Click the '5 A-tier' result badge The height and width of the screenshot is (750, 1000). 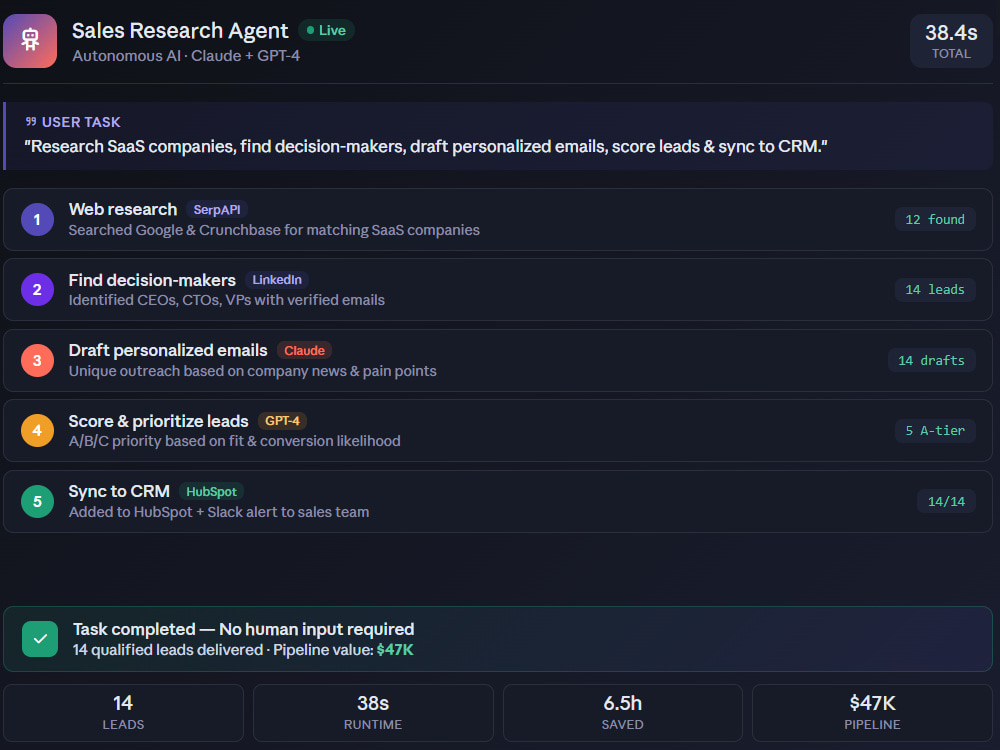pos(935,430)
